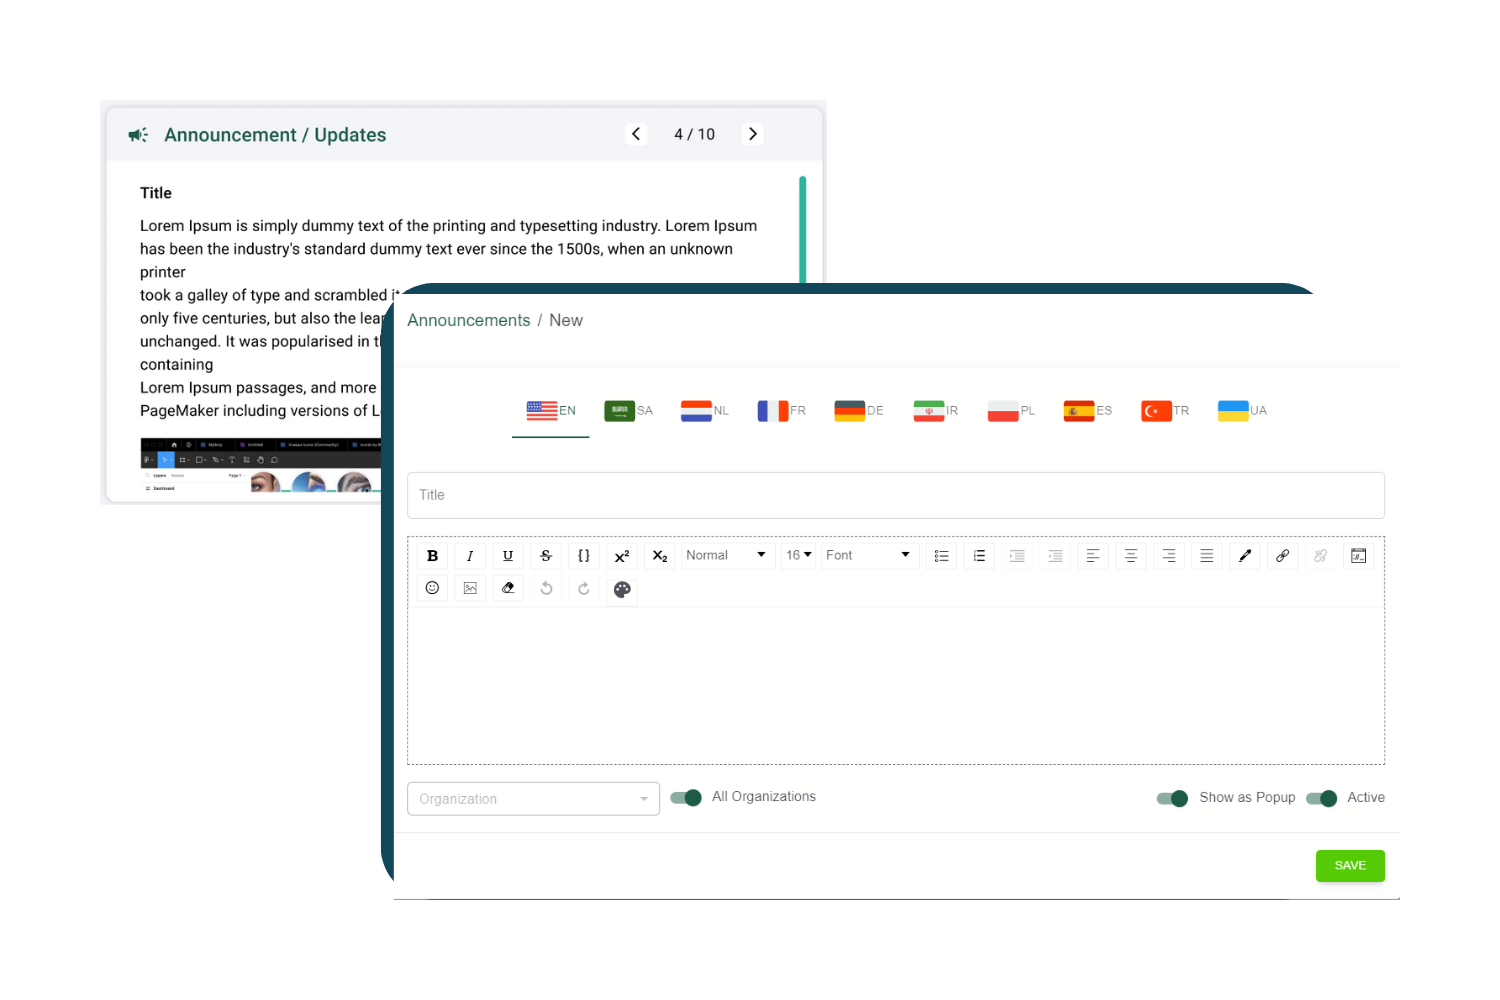This screenshot has height=1000, width=1500.
Task: Click the green SAVE button
Action: coord(1350,866)
